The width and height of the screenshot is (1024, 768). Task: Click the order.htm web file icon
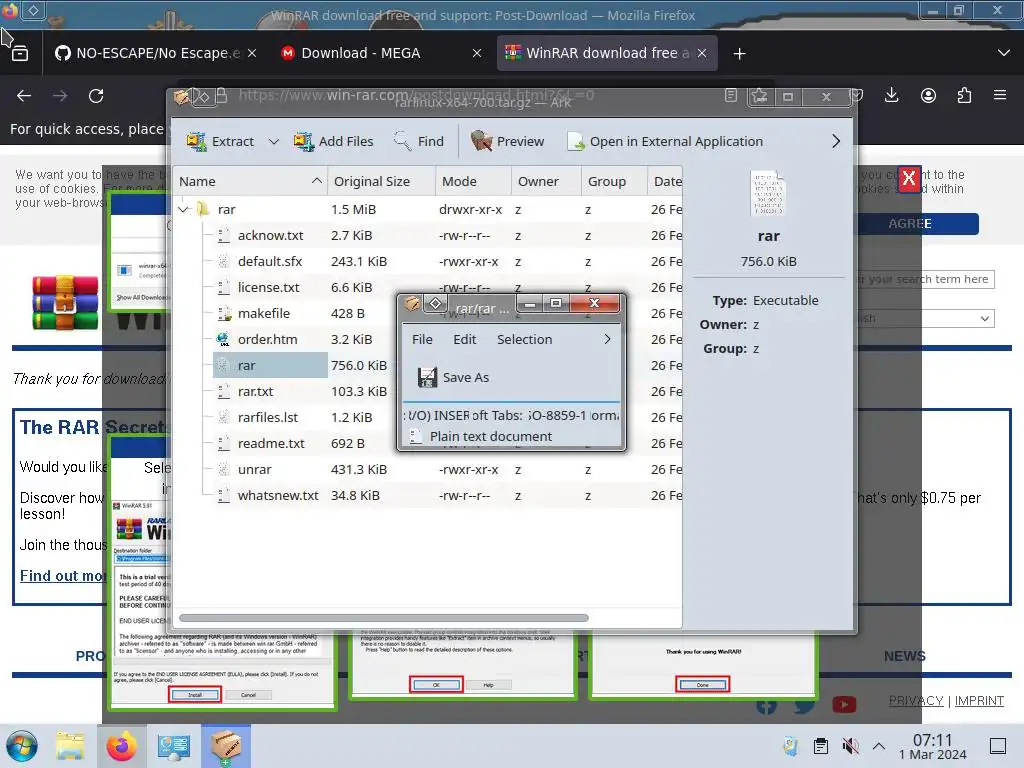click(x=223, y=340)
